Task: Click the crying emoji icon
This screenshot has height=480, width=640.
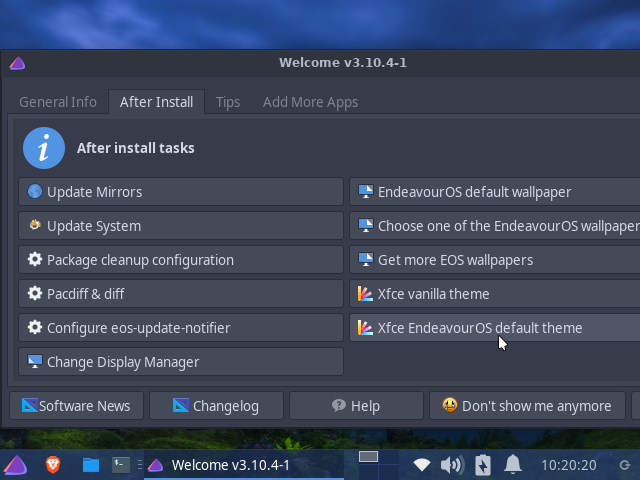Action: 450,405
